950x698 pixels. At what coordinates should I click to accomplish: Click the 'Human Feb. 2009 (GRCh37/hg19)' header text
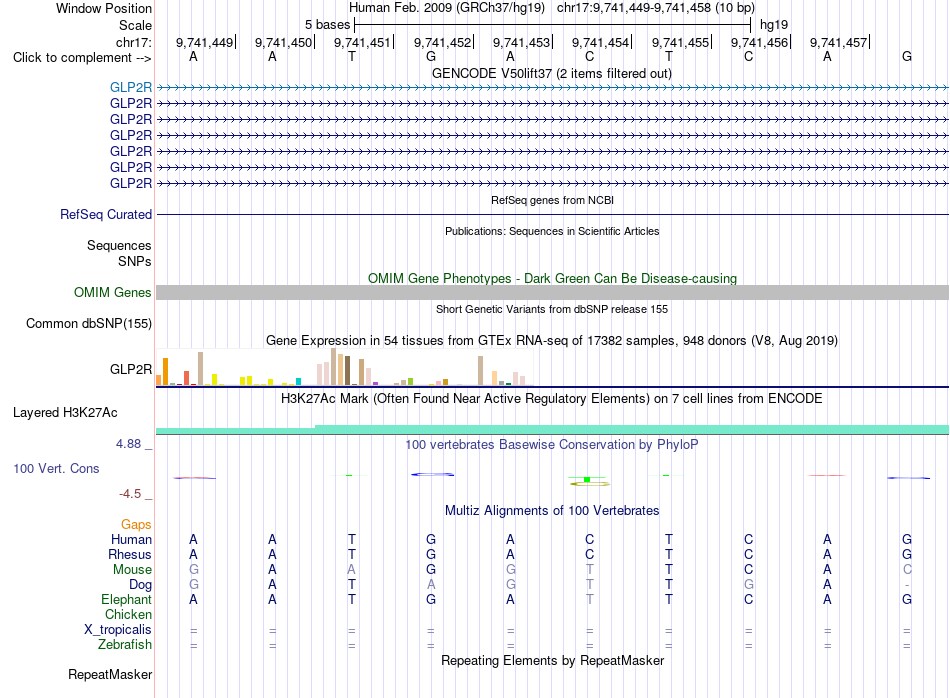447,8
